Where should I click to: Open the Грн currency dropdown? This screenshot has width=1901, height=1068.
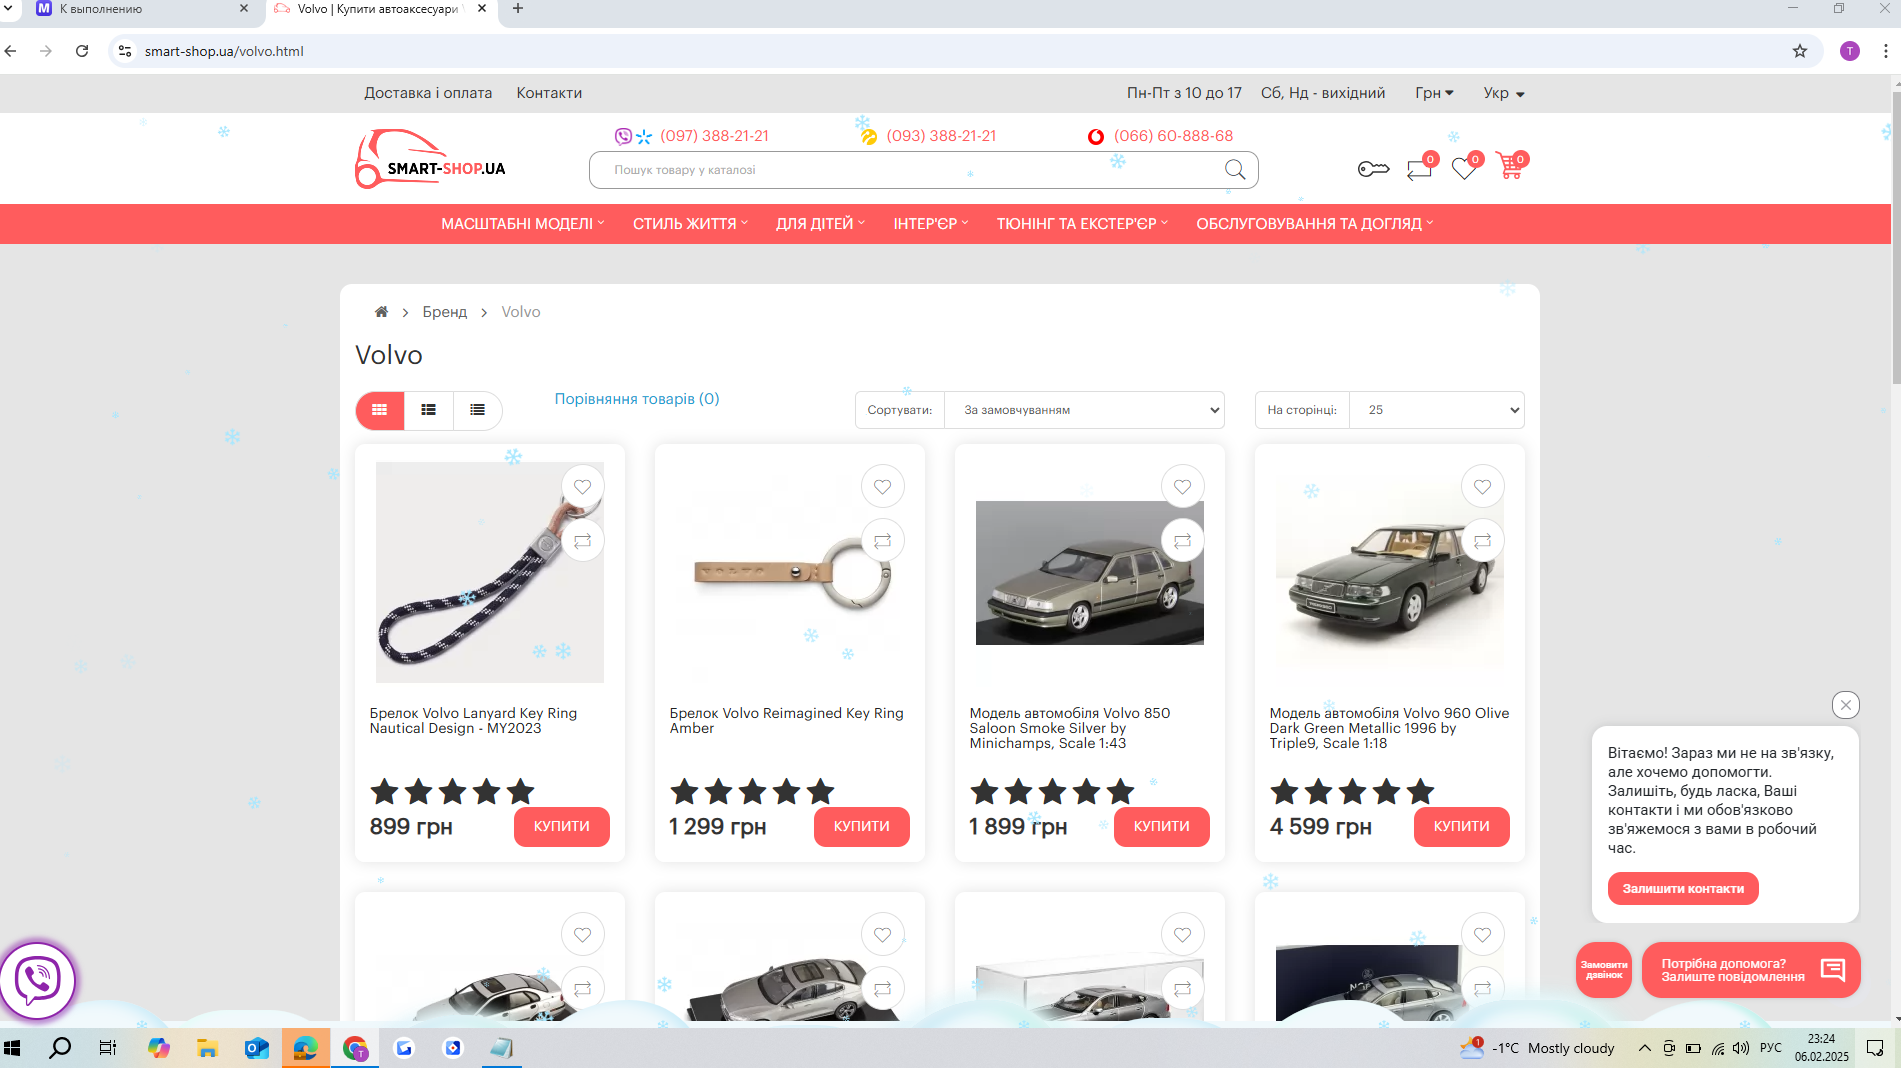coord(1434,93)
